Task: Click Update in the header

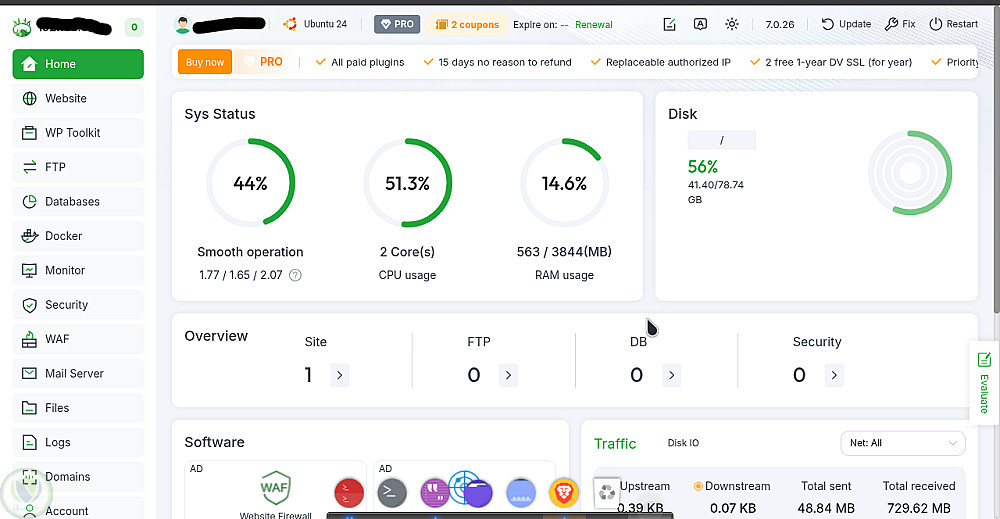Action: coord(846,24)
